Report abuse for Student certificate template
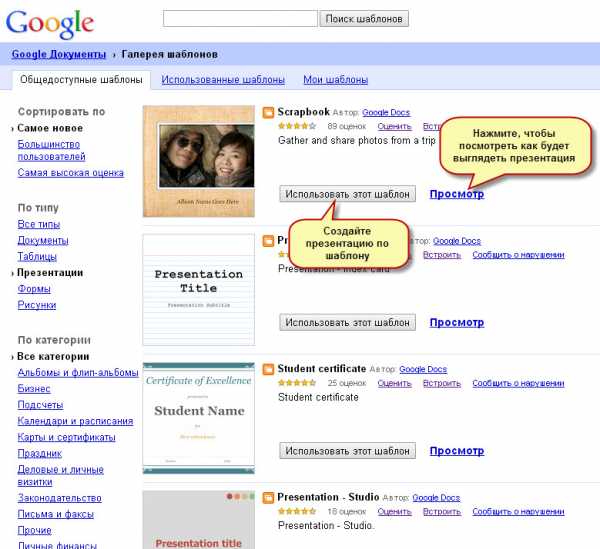Screen dimensions: 600x549 click(x=518, y=383)
